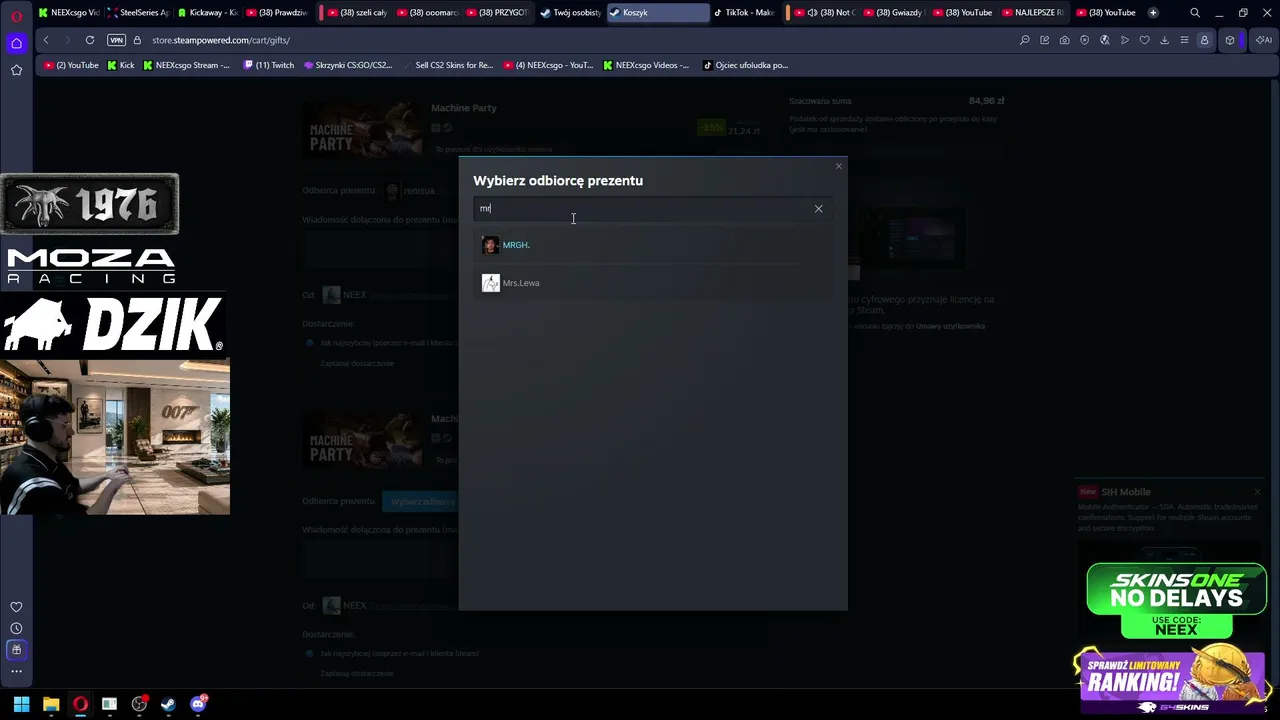Switch to the Kickaway tab

click(x=207, y=13)
